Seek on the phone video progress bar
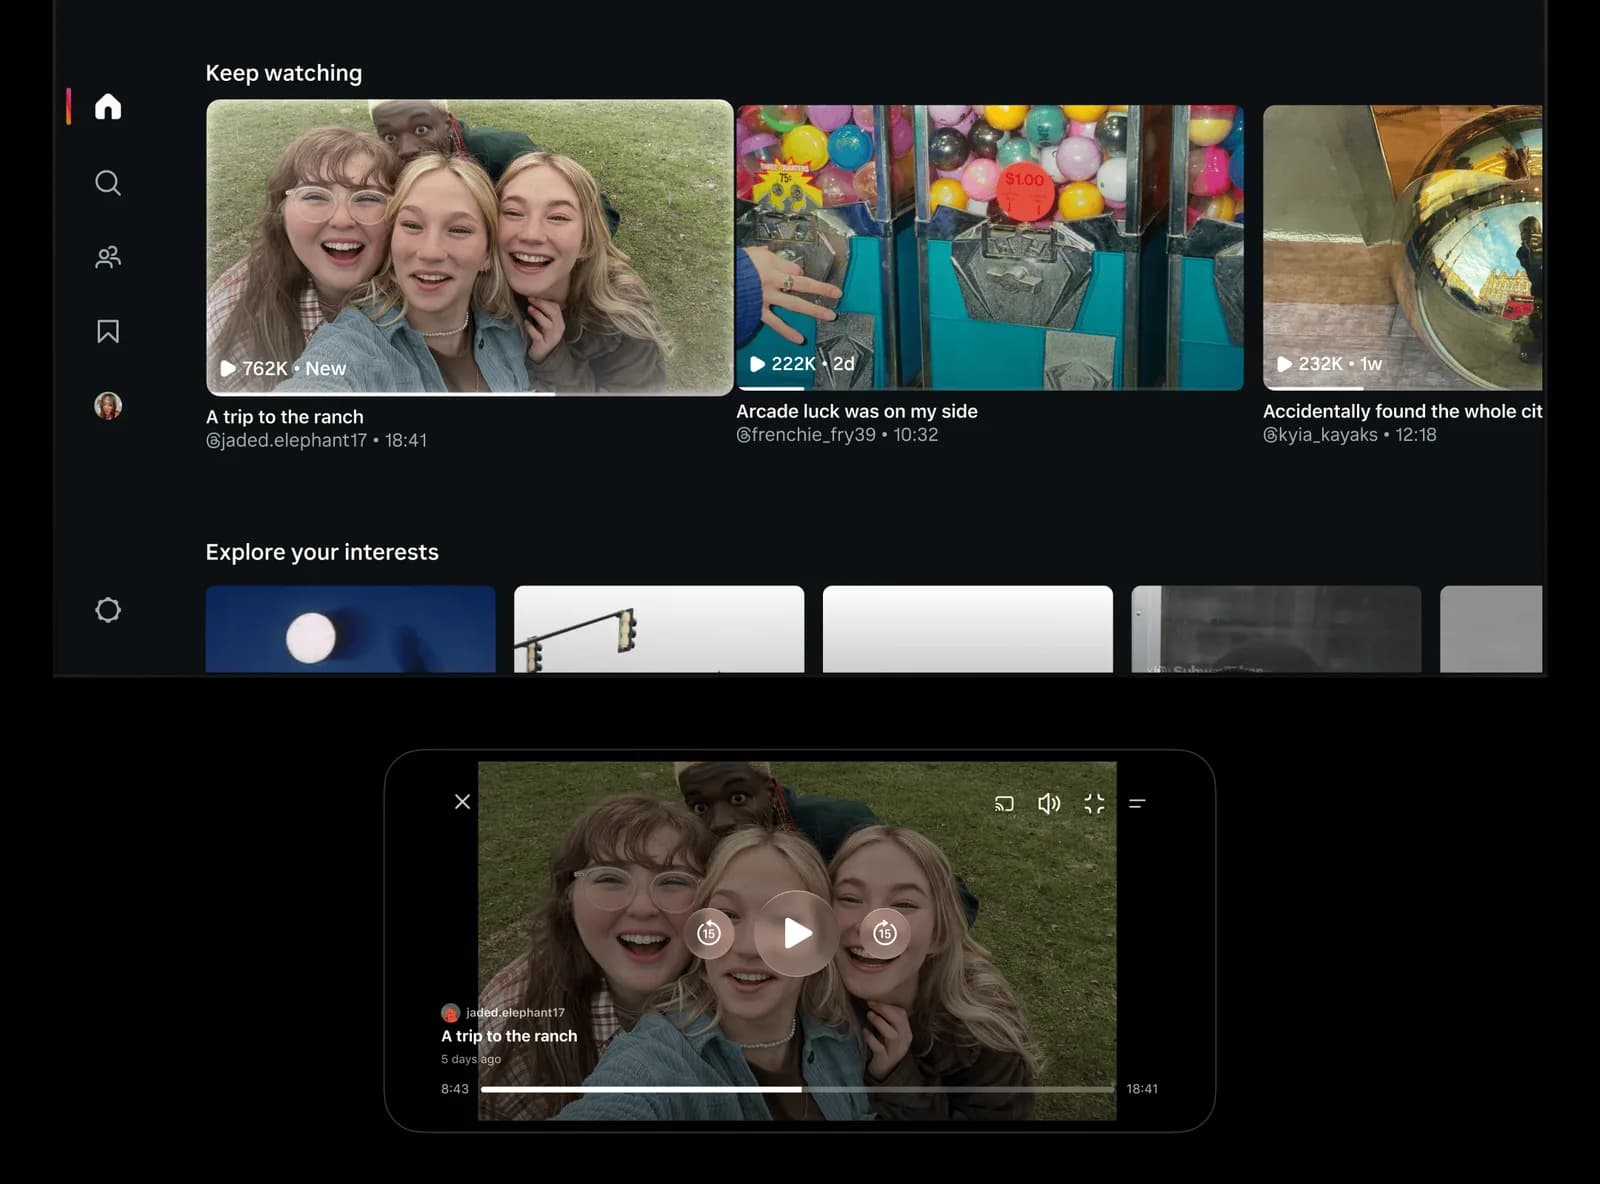Screen dimensions: 1600x1184 pos(797,1088)
